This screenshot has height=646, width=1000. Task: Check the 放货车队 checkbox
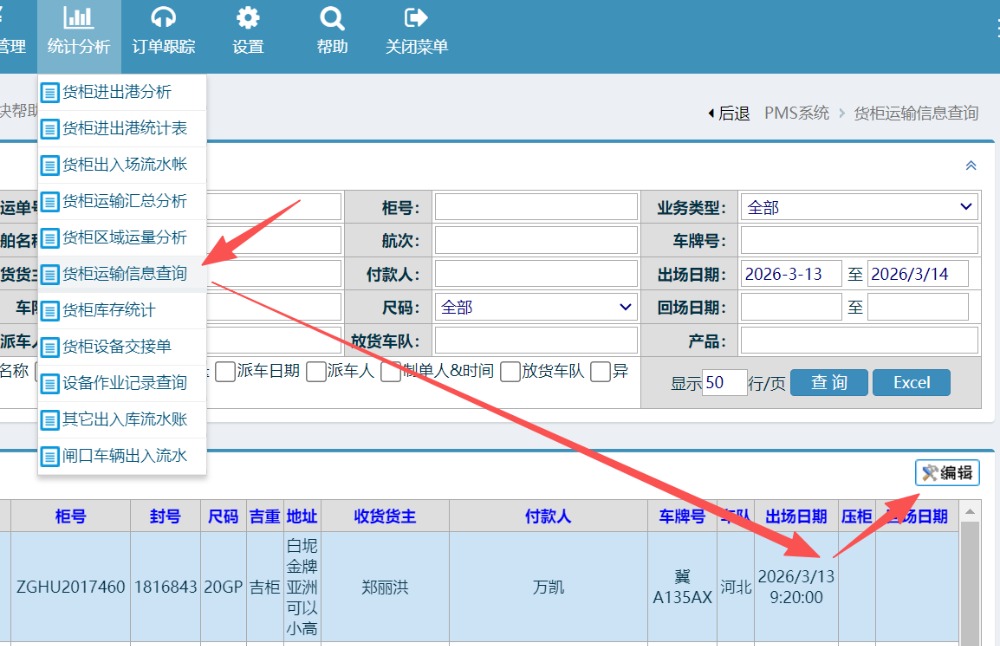point(511,371)
